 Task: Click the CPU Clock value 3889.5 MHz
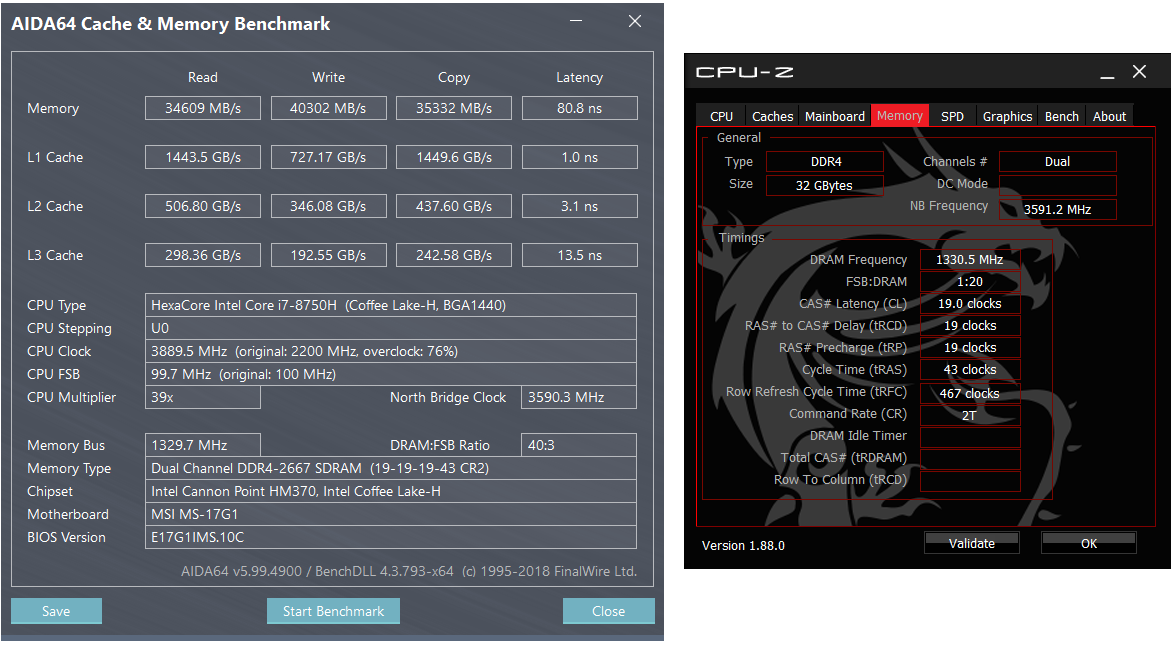point(391,351)
